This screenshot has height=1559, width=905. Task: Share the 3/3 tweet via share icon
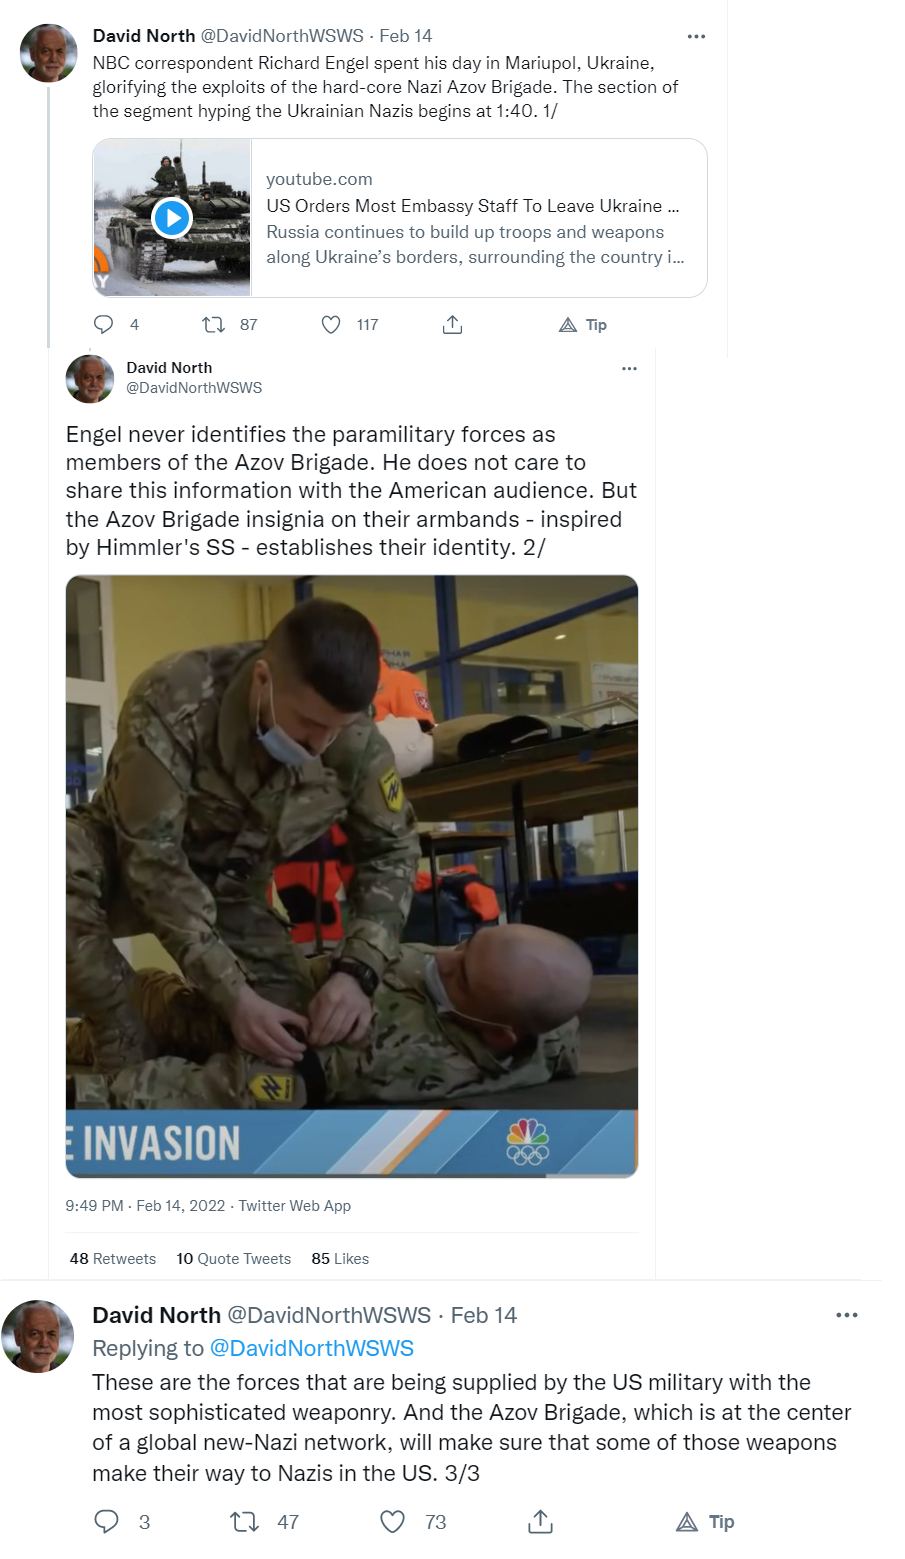point(540,1522)
